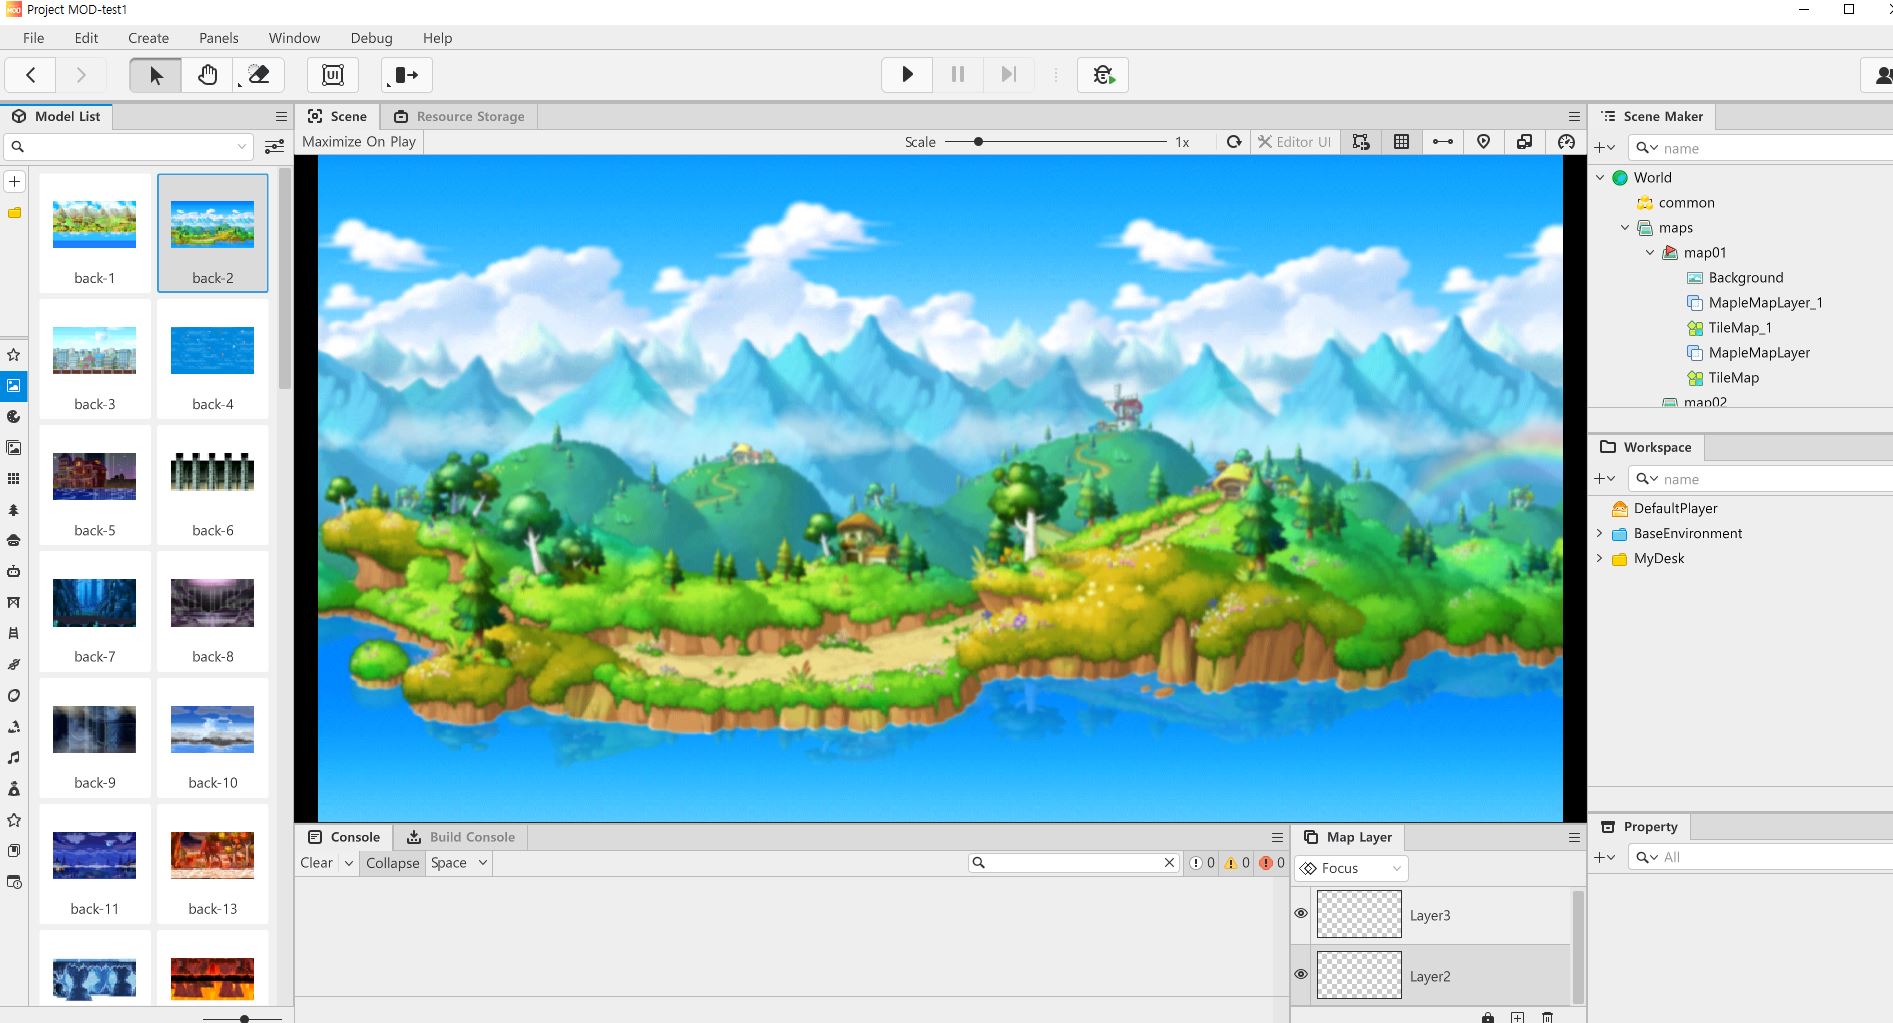Select the back-5 background thumbnail

tap(94, 486)
